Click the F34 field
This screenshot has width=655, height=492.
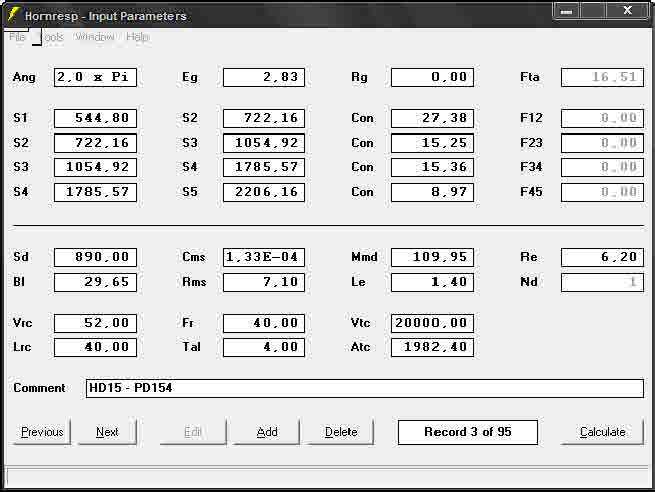coord(602,167)
